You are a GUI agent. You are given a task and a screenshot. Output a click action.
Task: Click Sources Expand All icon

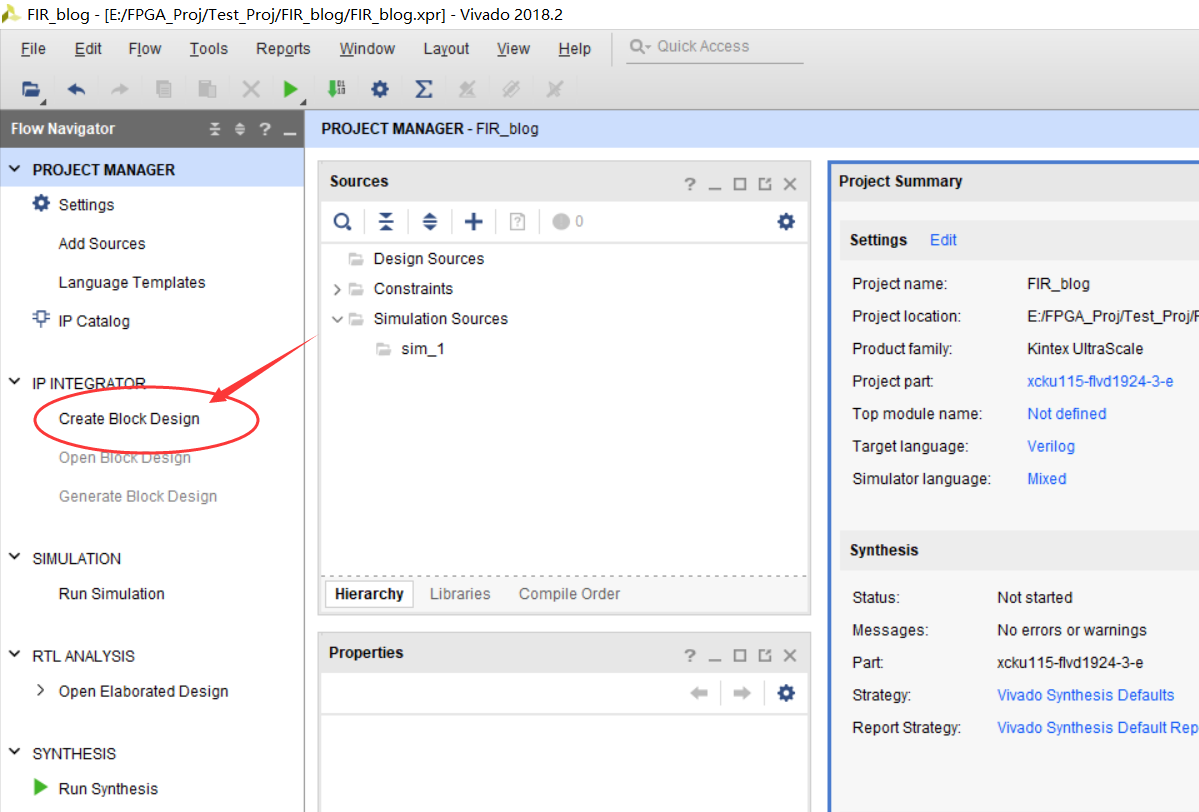coord(430,222)
